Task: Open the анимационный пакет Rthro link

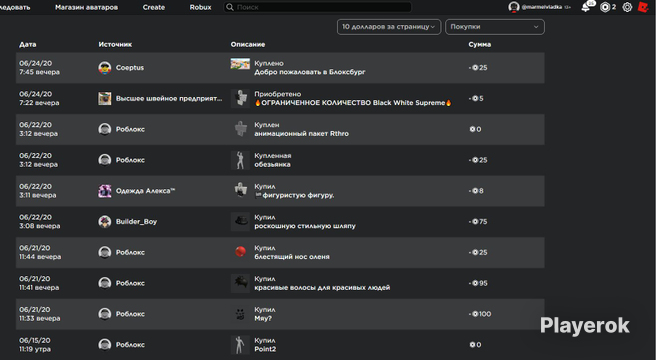Action: click(301, 134)
